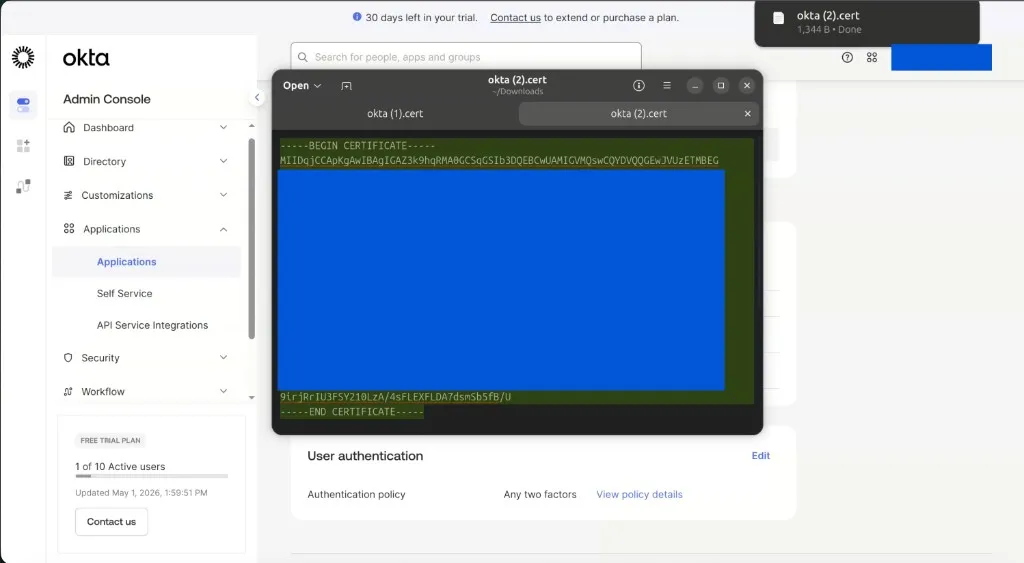The image size is (1024, 563).
Task: Click the Contact us link in trial banner
Action: pos(515,18)
